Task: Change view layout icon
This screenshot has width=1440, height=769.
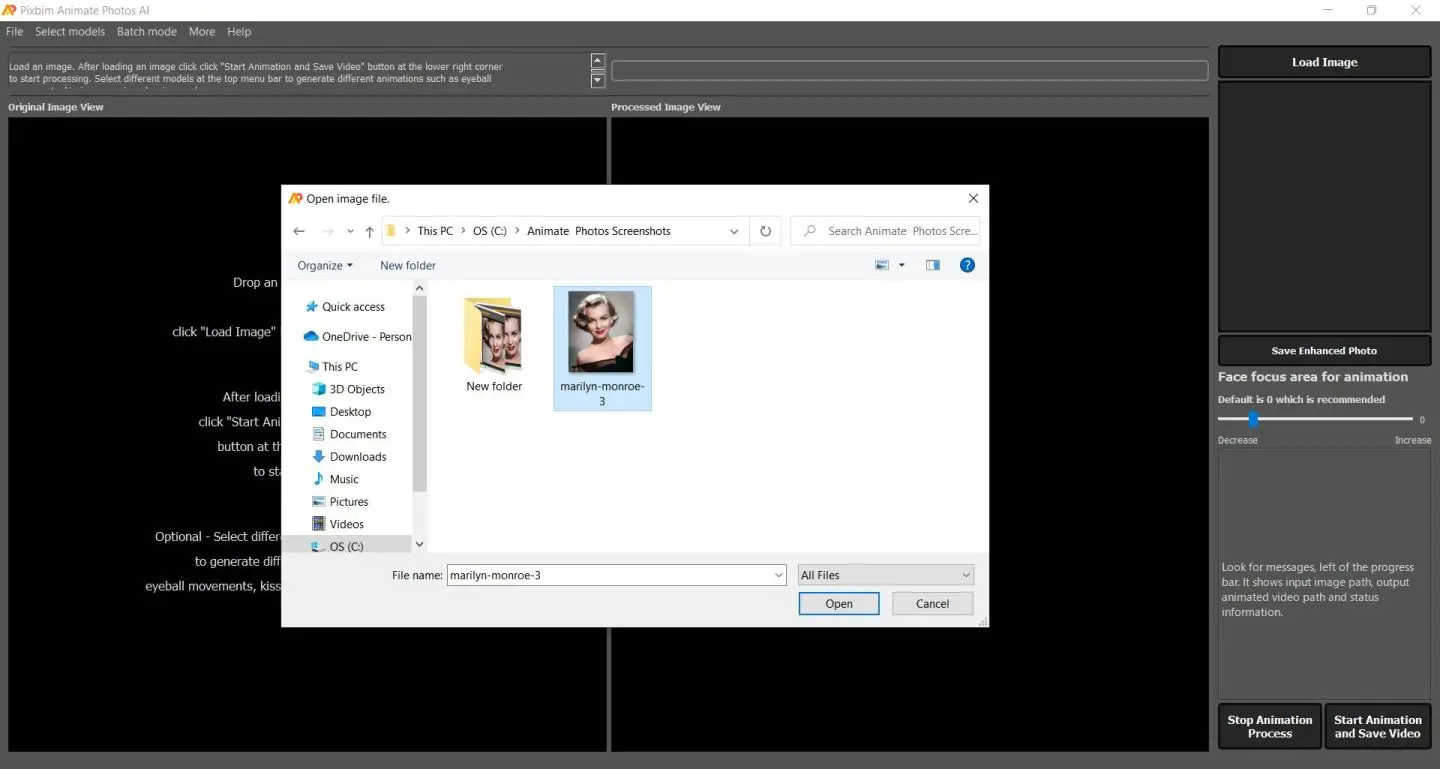Action: 882,265
